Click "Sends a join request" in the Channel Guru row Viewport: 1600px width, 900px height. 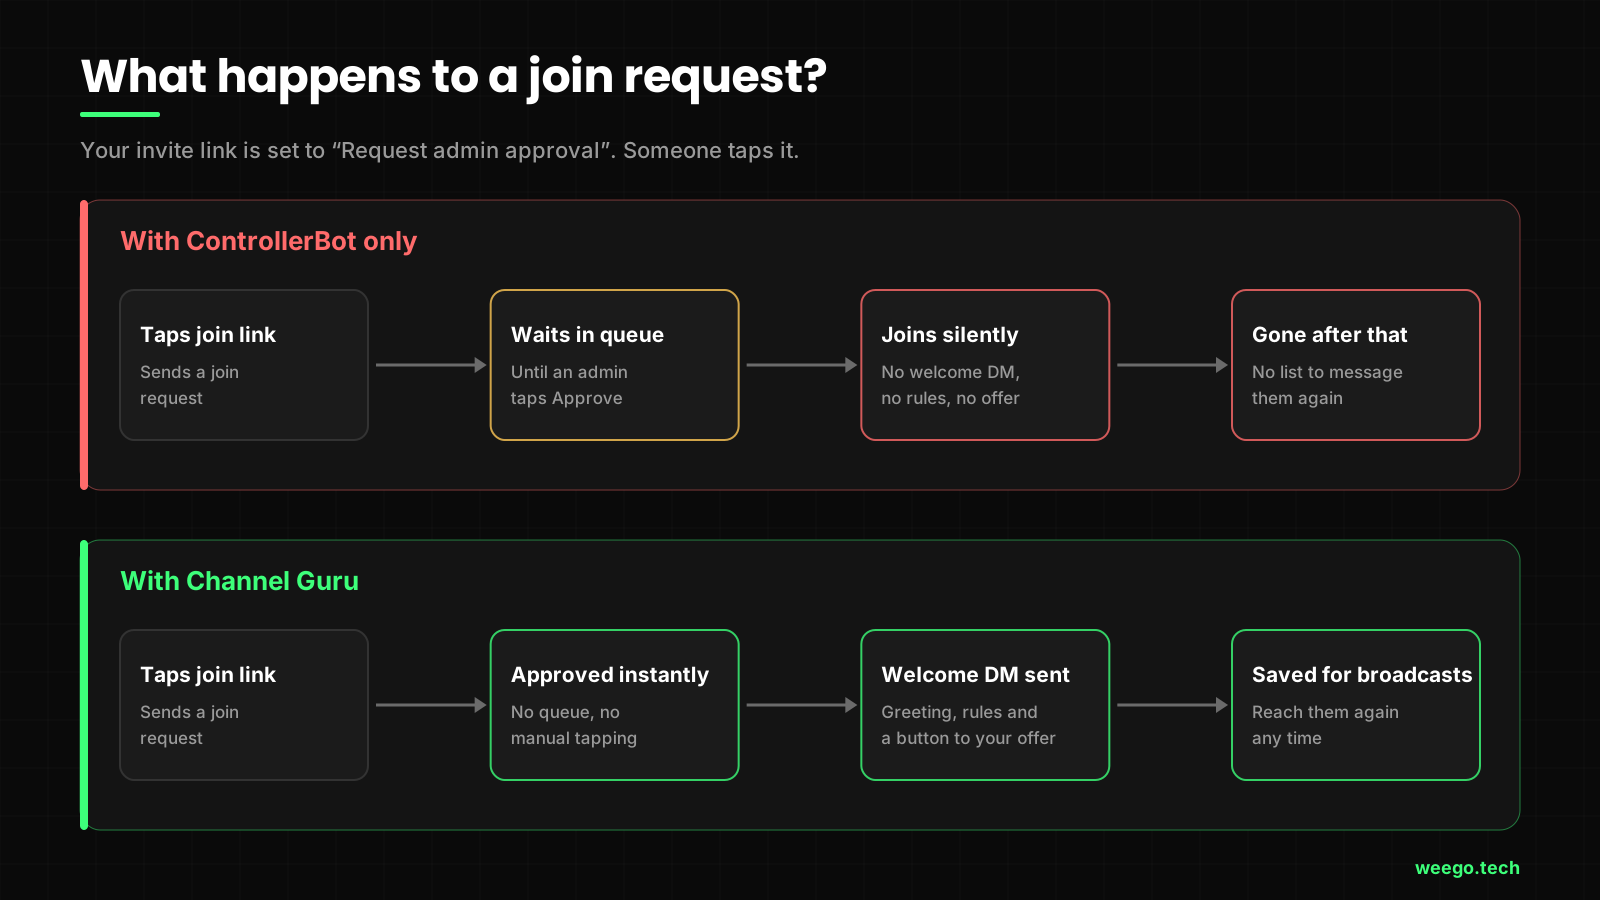tap(190, 725)
